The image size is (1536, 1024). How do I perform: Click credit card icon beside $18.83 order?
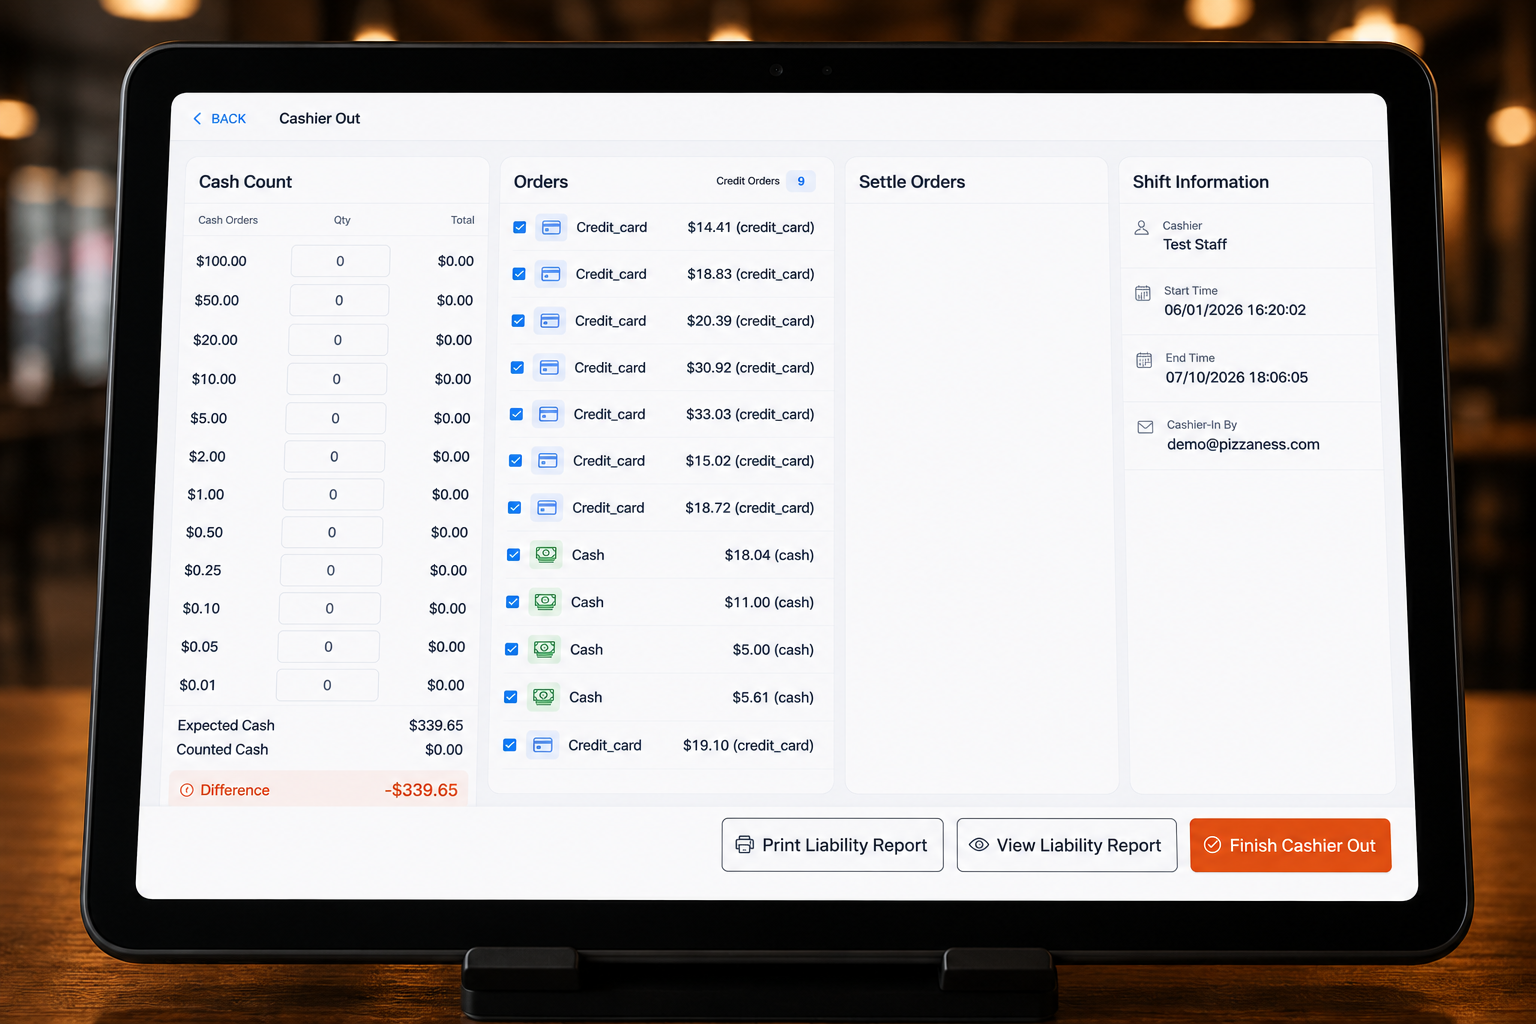550,274
